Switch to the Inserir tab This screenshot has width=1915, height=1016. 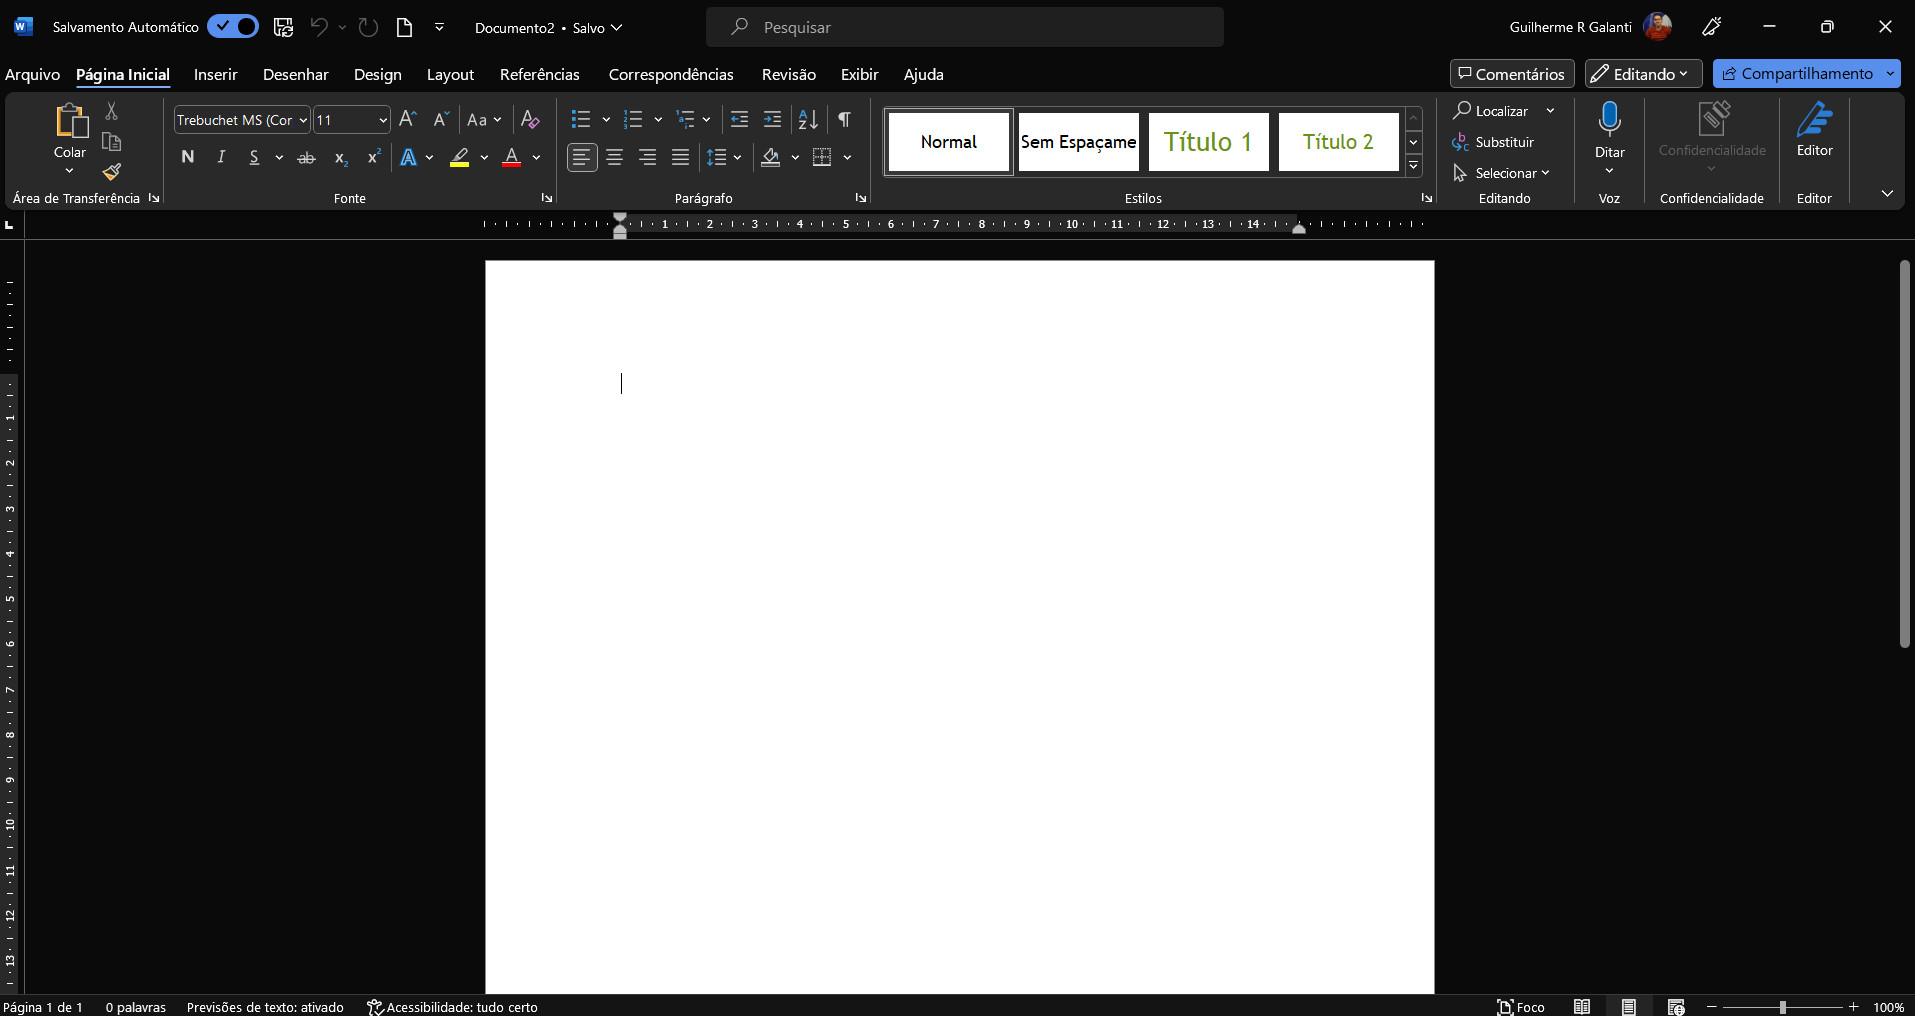click(x=216, y=75)
